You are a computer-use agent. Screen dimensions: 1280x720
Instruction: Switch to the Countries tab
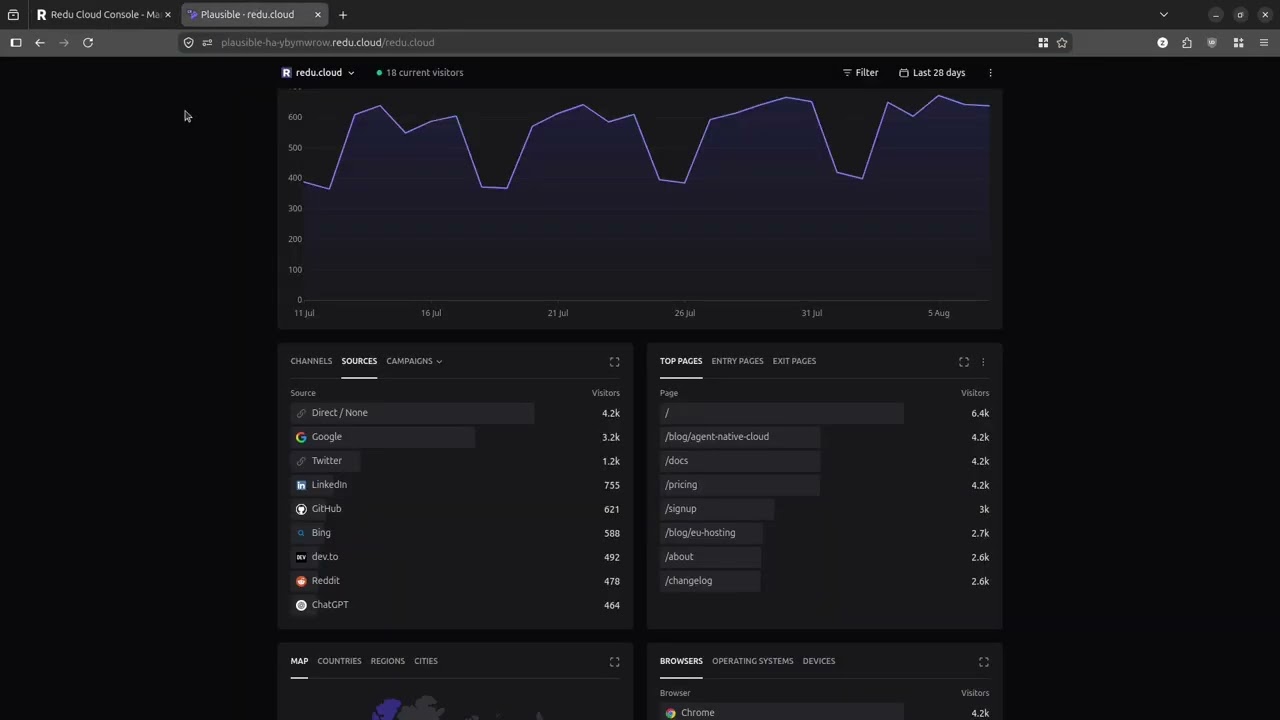pyautogui.click(x=339, y=661)
